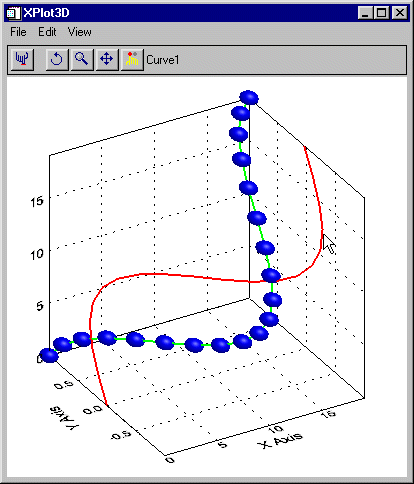Open the File menu
414x484 pixels.
(18, 32)
